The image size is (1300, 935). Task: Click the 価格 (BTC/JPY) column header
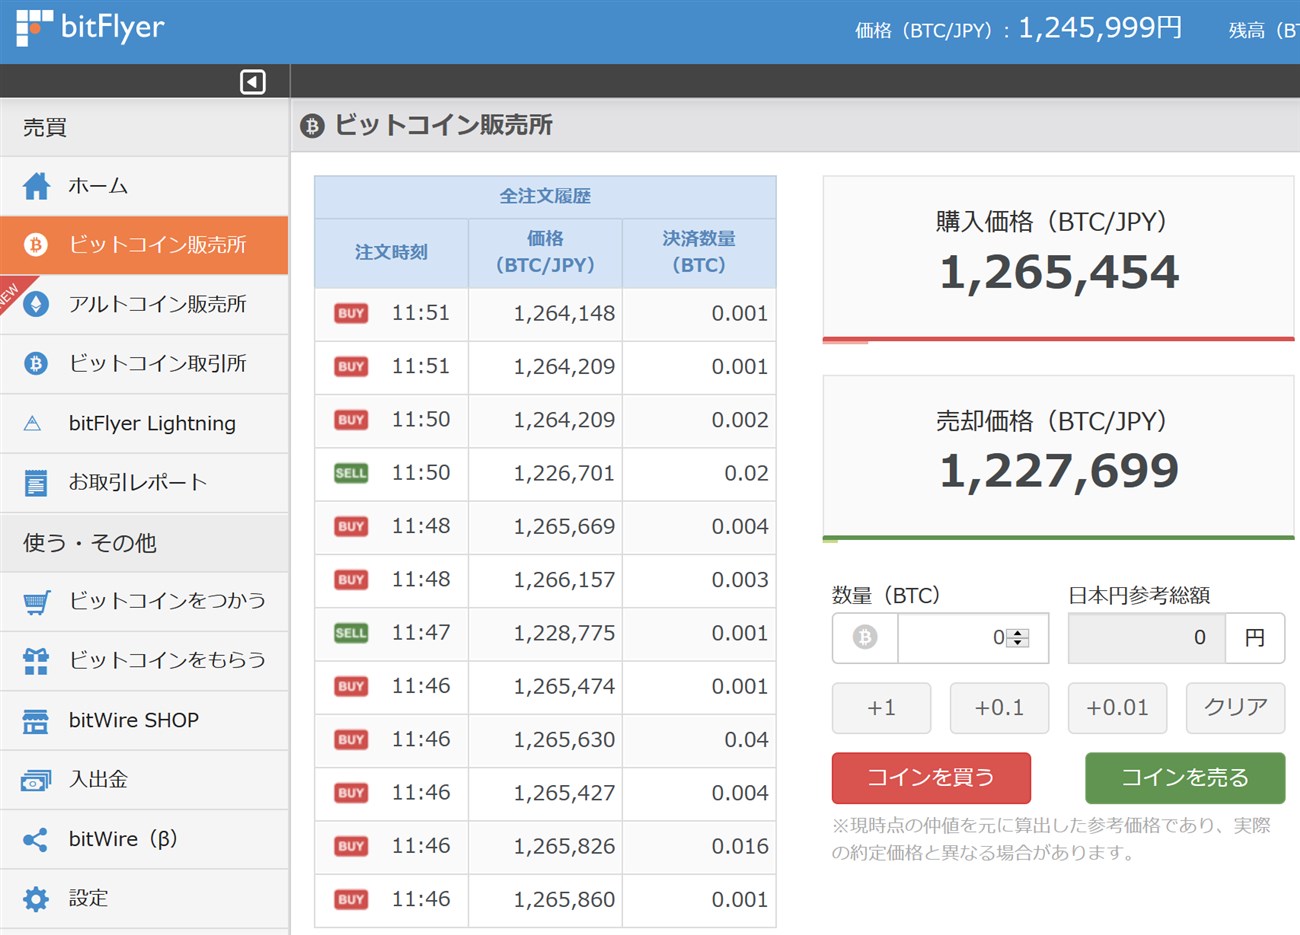(545, 253)
